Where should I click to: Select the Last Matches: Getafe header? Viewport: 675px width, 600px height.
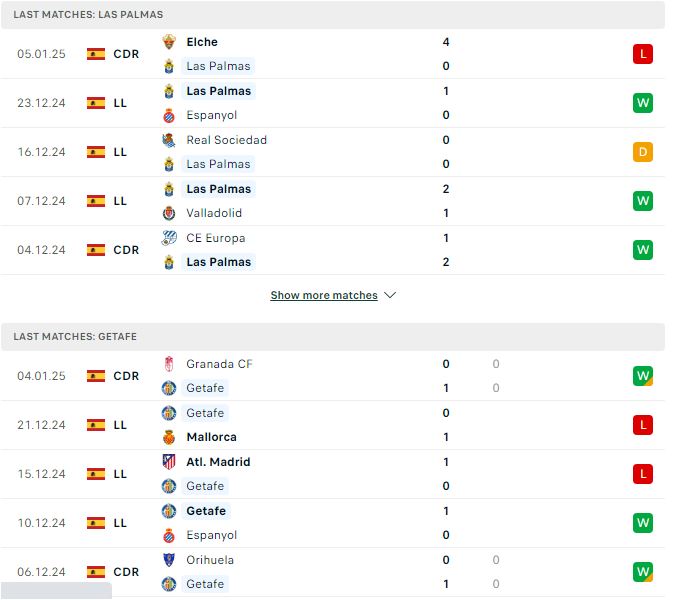75,337
